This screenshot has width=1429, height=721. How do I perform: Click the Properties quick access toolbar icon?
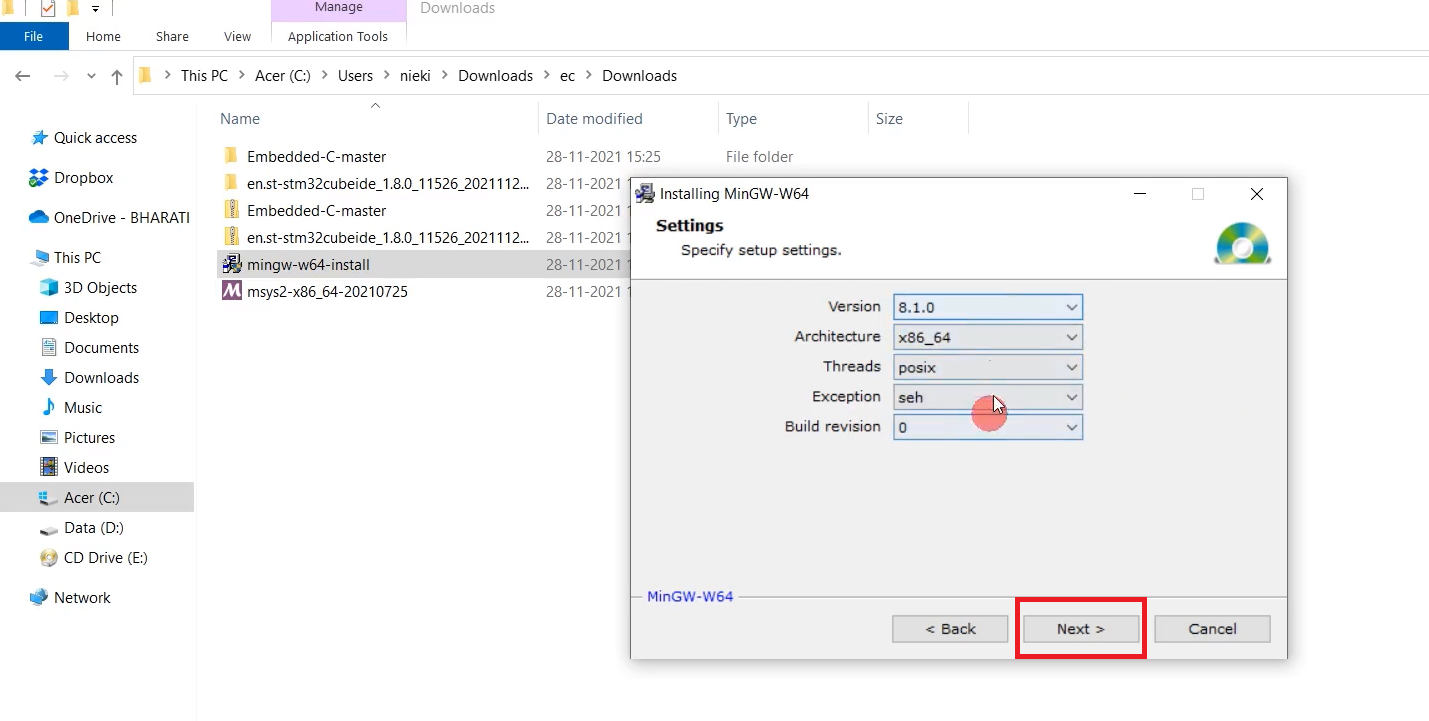47,8
